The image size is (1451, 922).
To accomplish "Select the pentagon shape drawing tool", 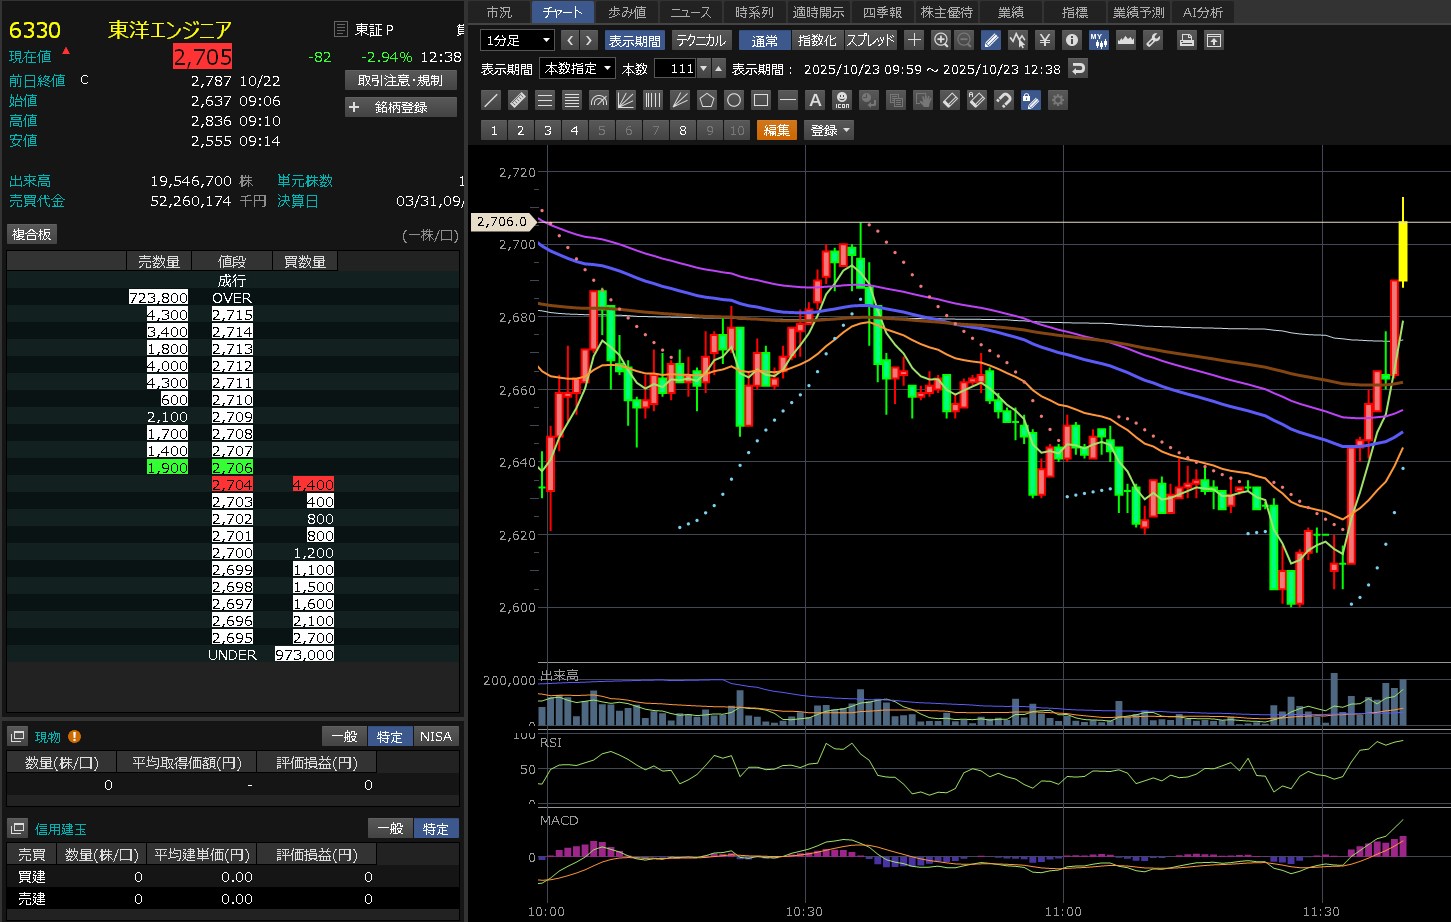I will click(x=707, y=100).
